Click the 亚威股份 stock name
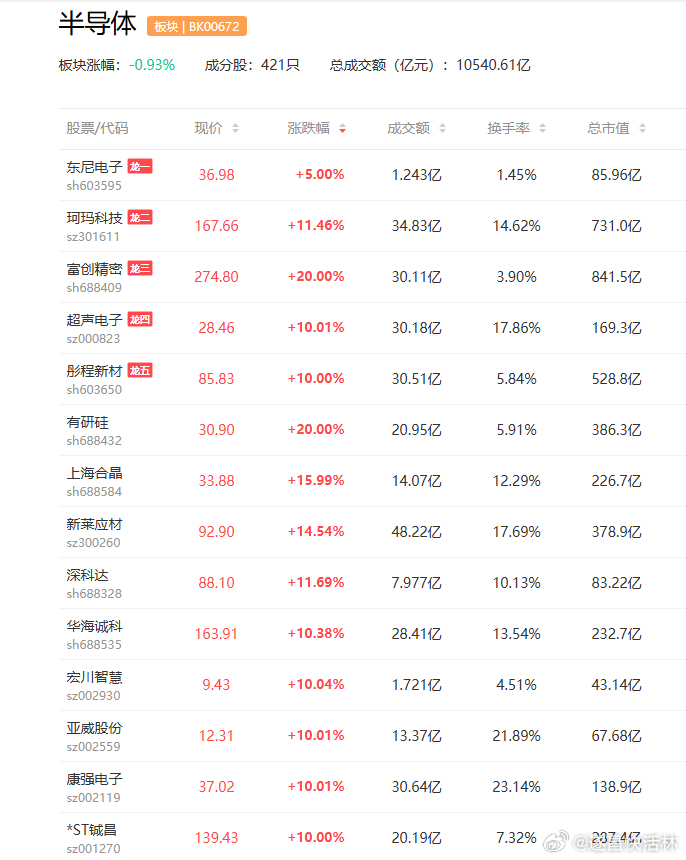Viewport: 686px width, 860px height. [x=94, y=728]
